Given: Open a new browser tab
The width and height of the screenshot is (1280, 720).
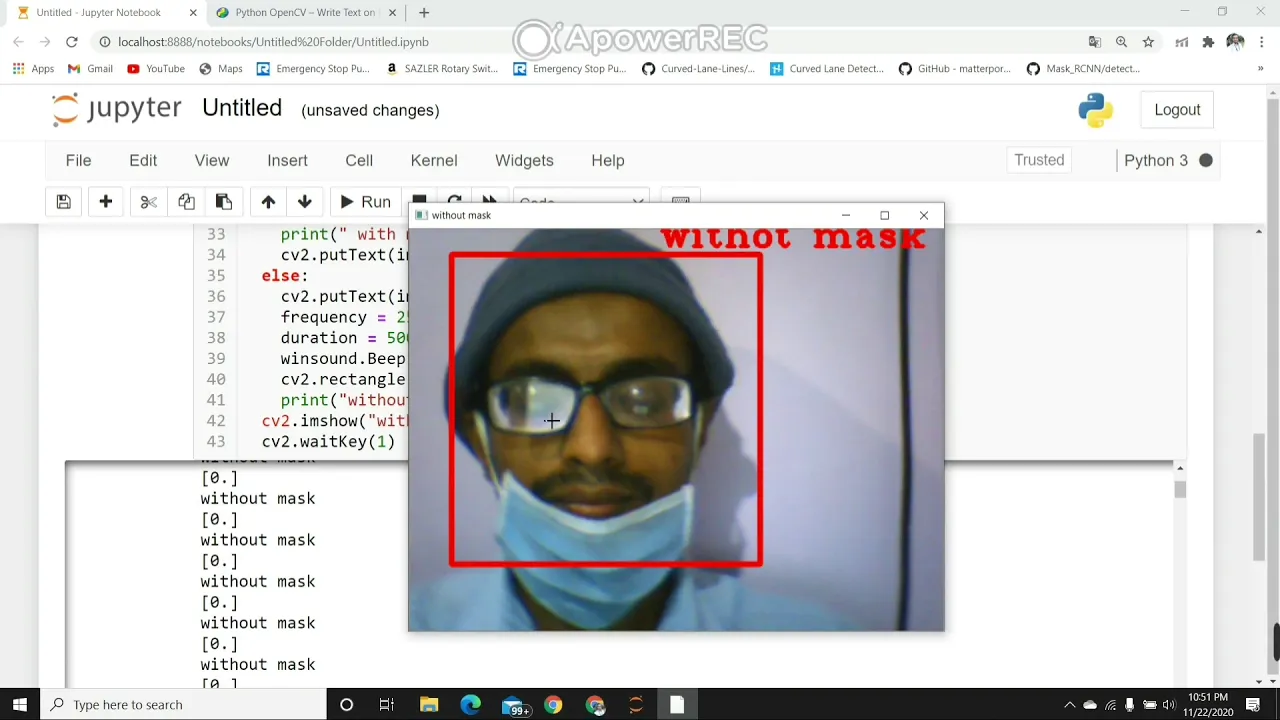Looking at the screenshot, I should click(424, 13).
